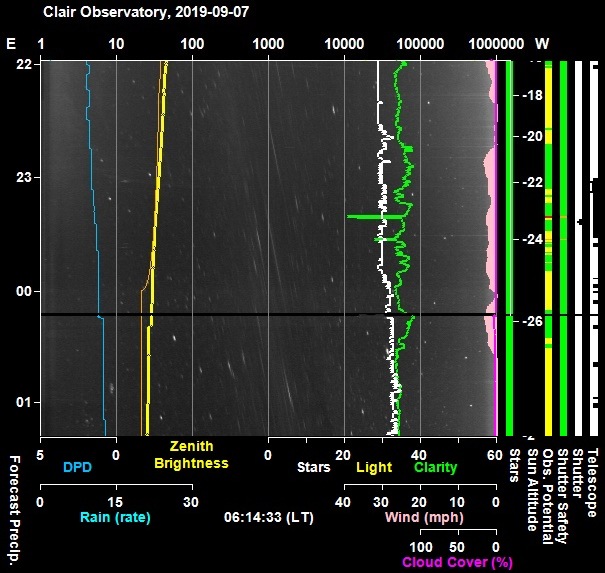The height and width of the screenshot is (573, 605).
Task: Click the hour '22' time label
Action: click(x=23, y=64)
